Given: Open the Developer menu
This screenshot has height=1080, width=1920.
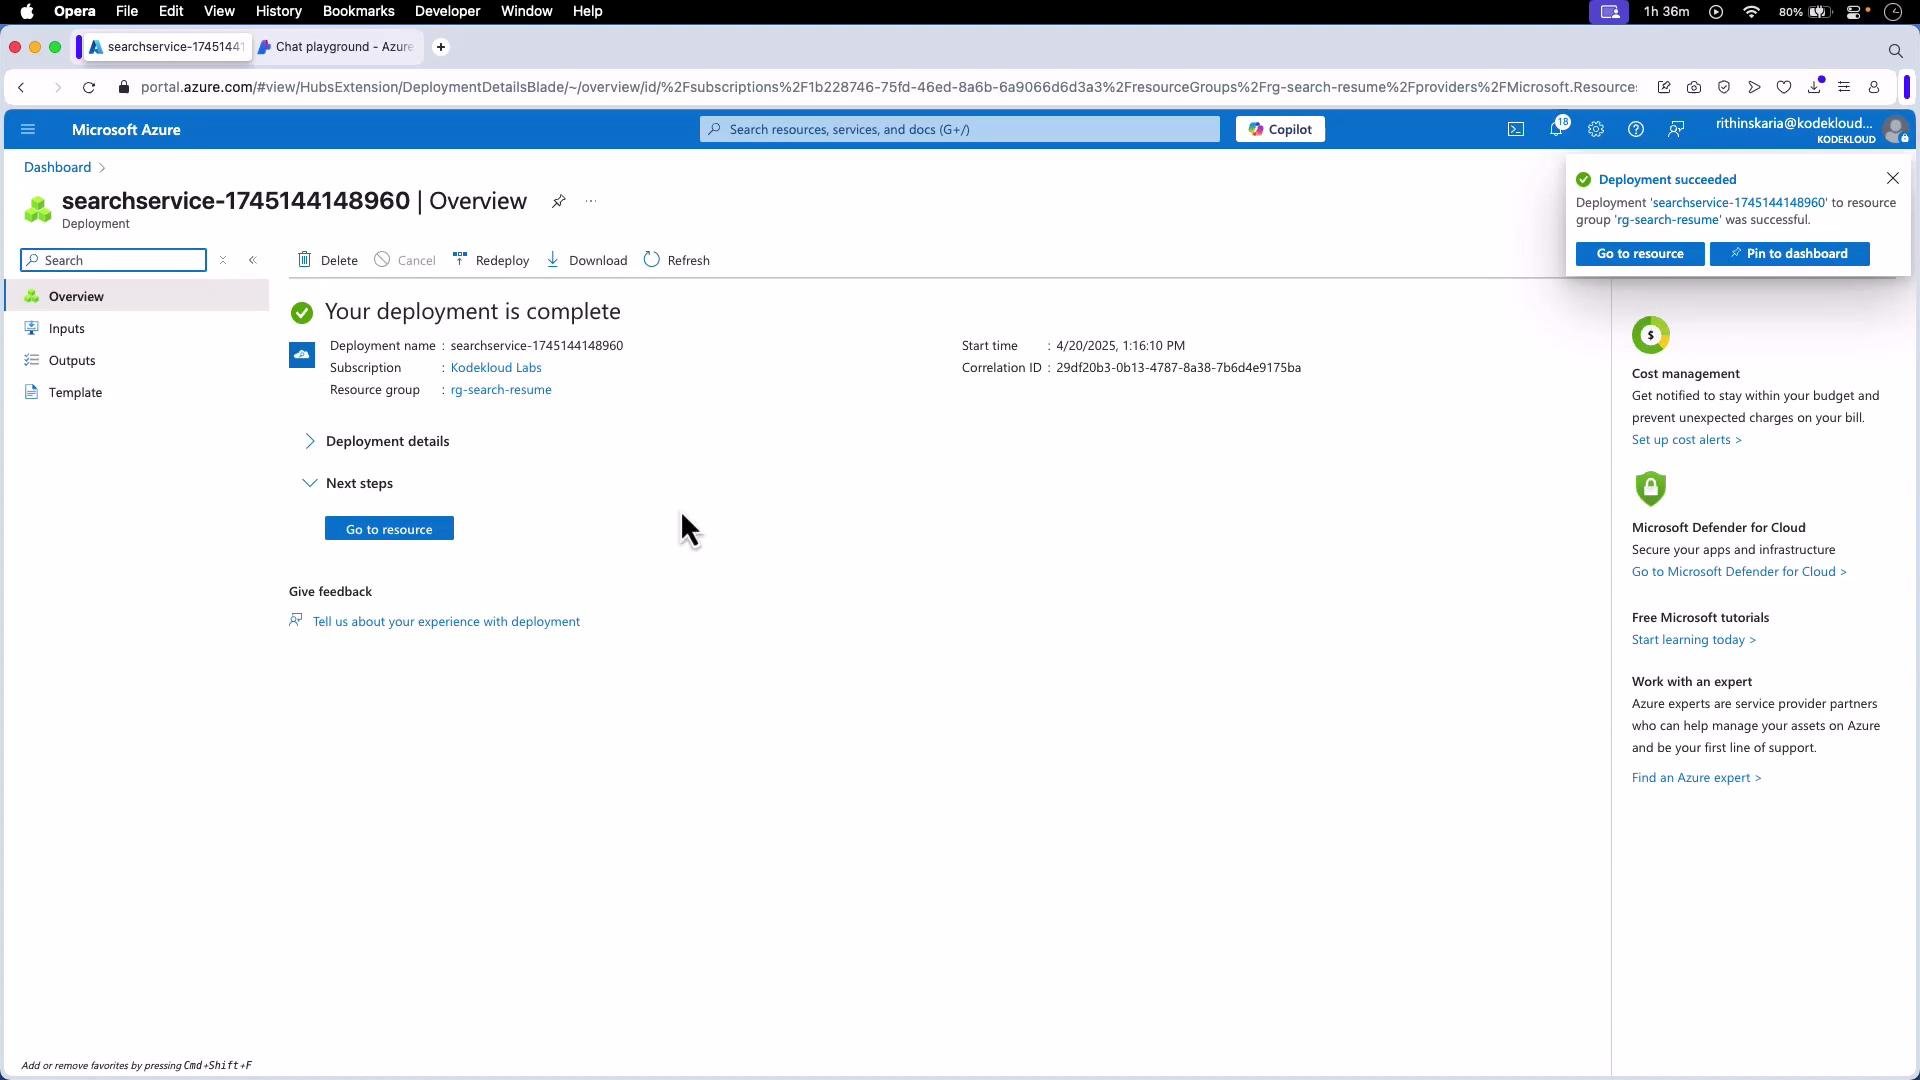Looking at the screenshot, I should click(447, 11).
